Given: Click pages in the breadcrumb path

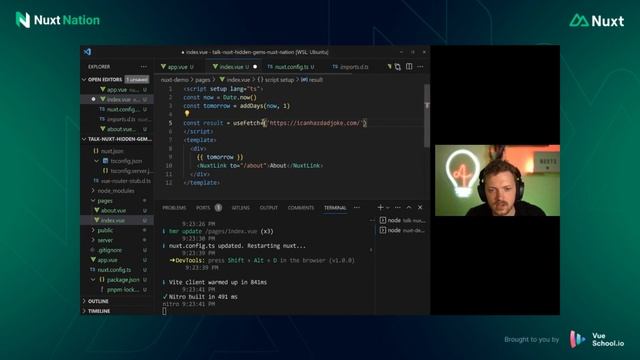Looking at the screenshot, I should [x=202, y=80].
